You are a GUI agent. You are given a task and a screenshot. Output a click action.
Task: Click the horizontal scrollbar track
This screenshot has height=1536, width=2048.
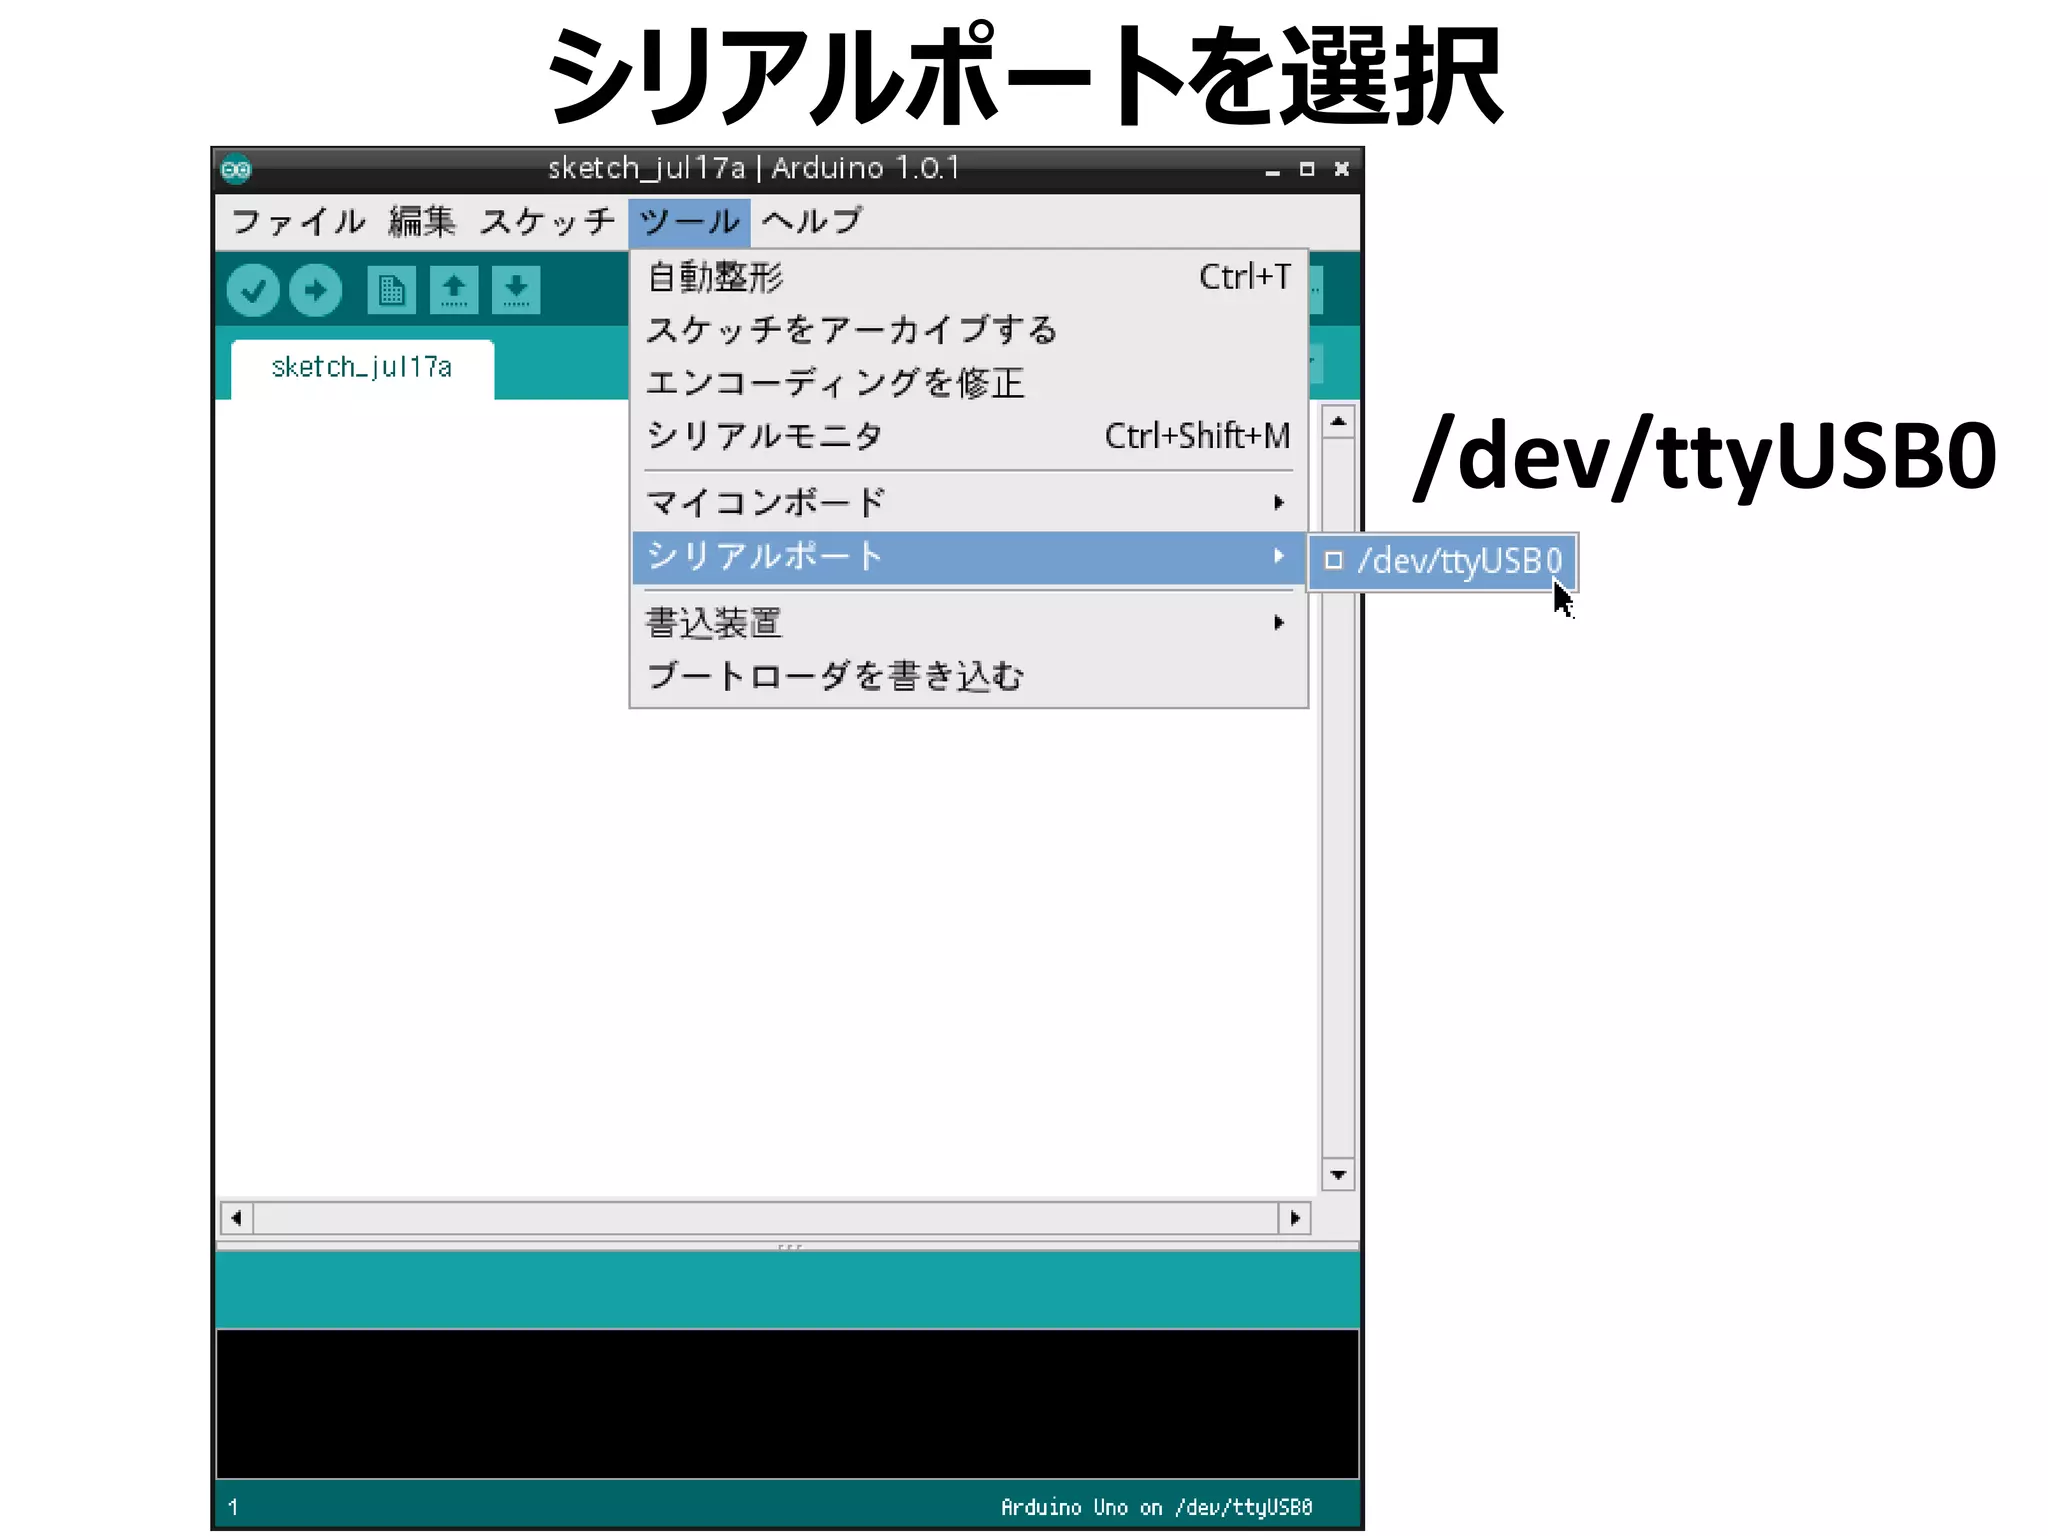766,1218
